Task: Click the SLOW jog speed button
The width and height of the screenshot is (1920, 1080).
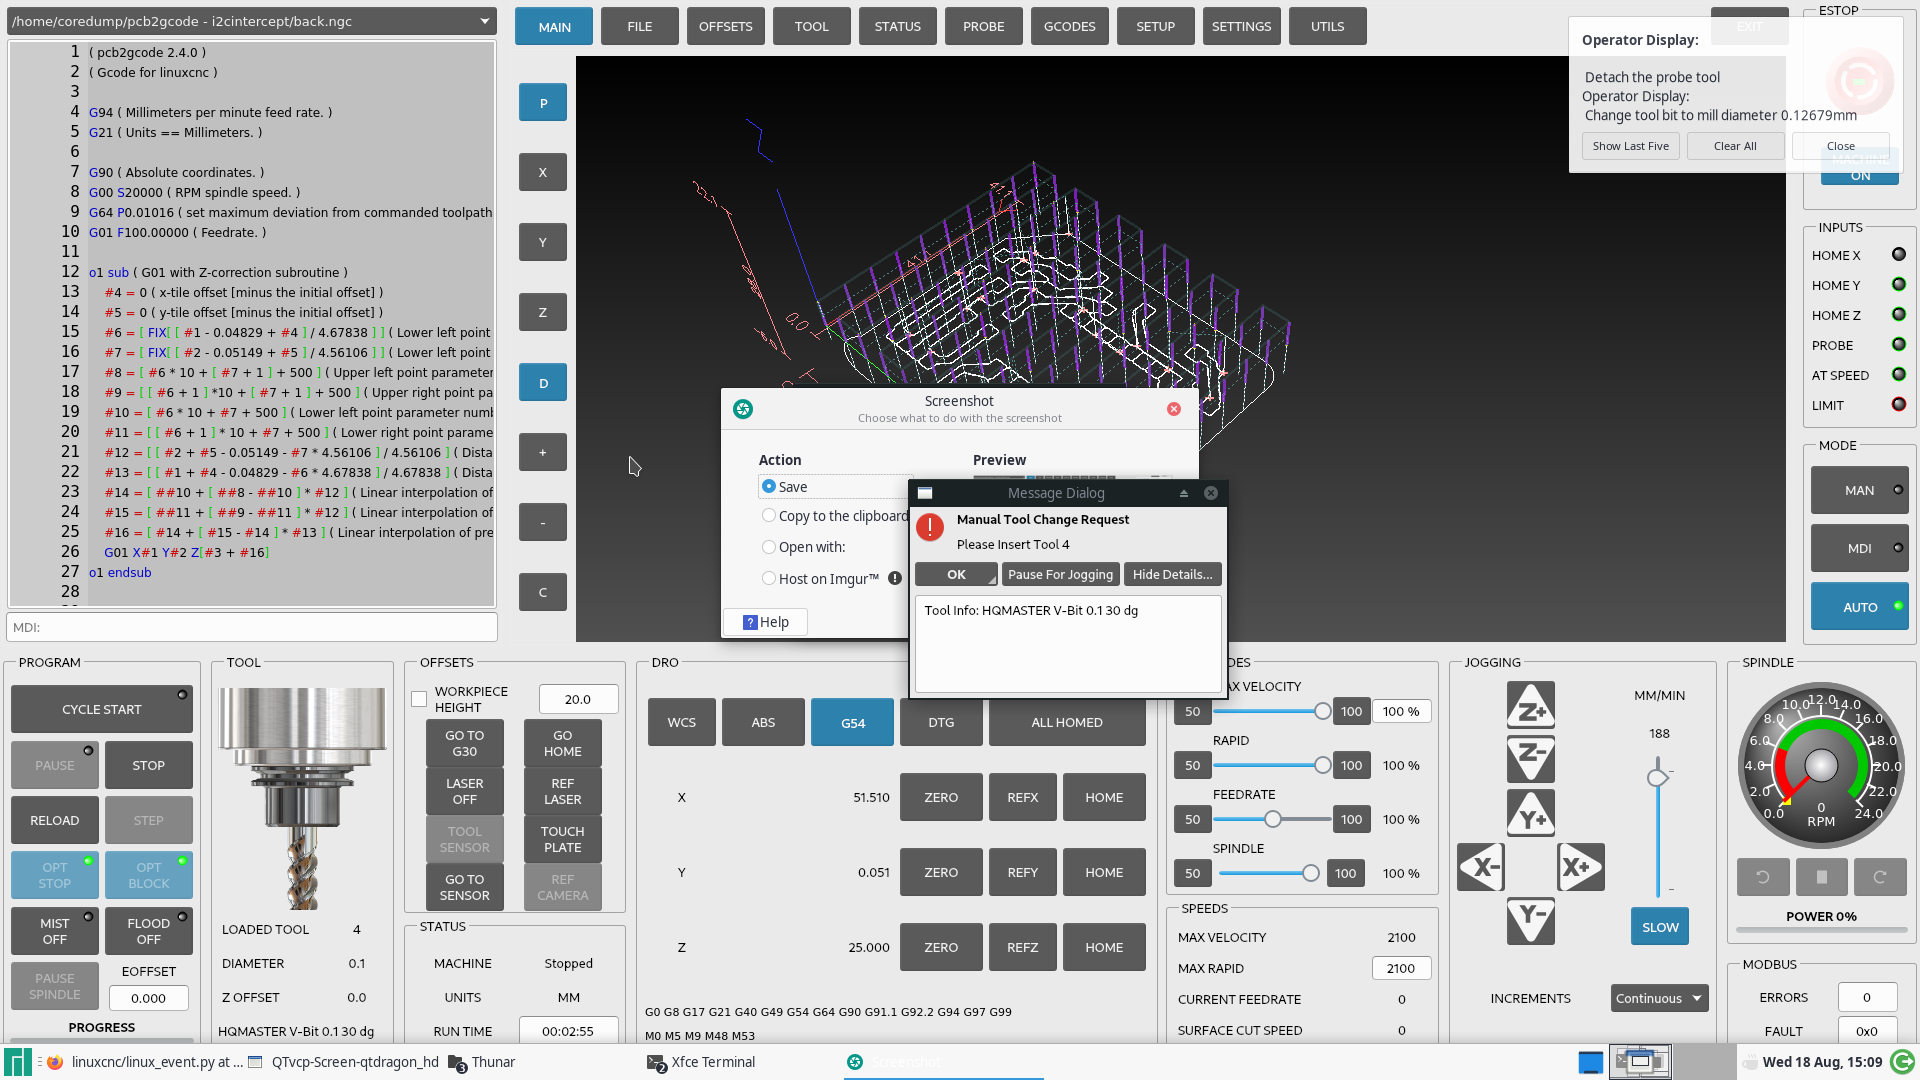Action: coord(1660,927)
